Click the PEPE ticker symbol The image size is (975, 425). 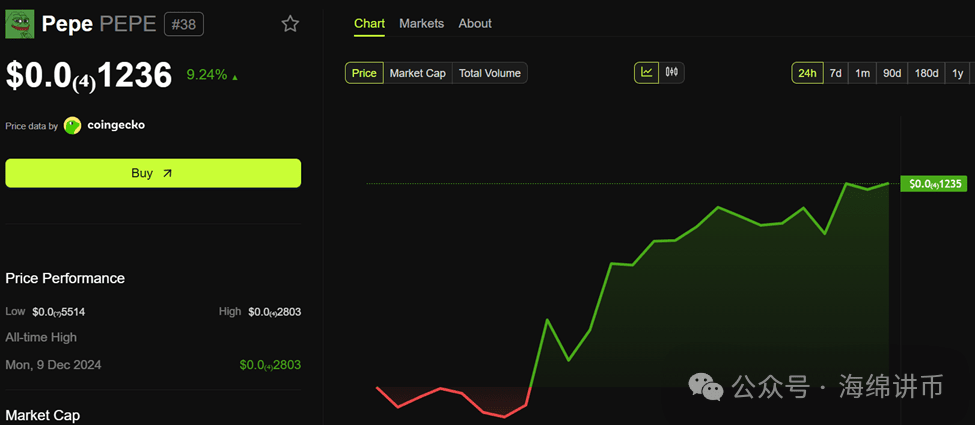pos(128,24)
